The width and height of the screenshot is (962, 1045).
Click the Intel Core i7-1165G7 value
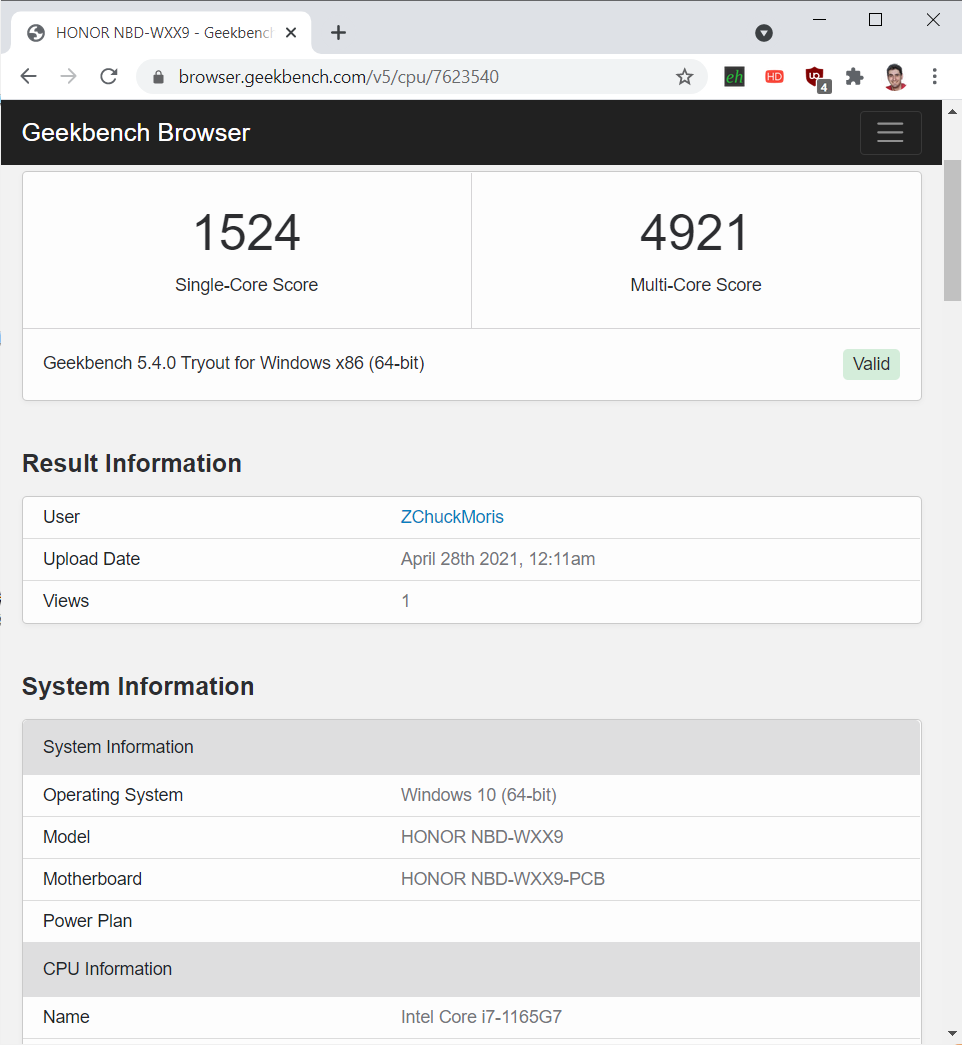(481, 1017)
